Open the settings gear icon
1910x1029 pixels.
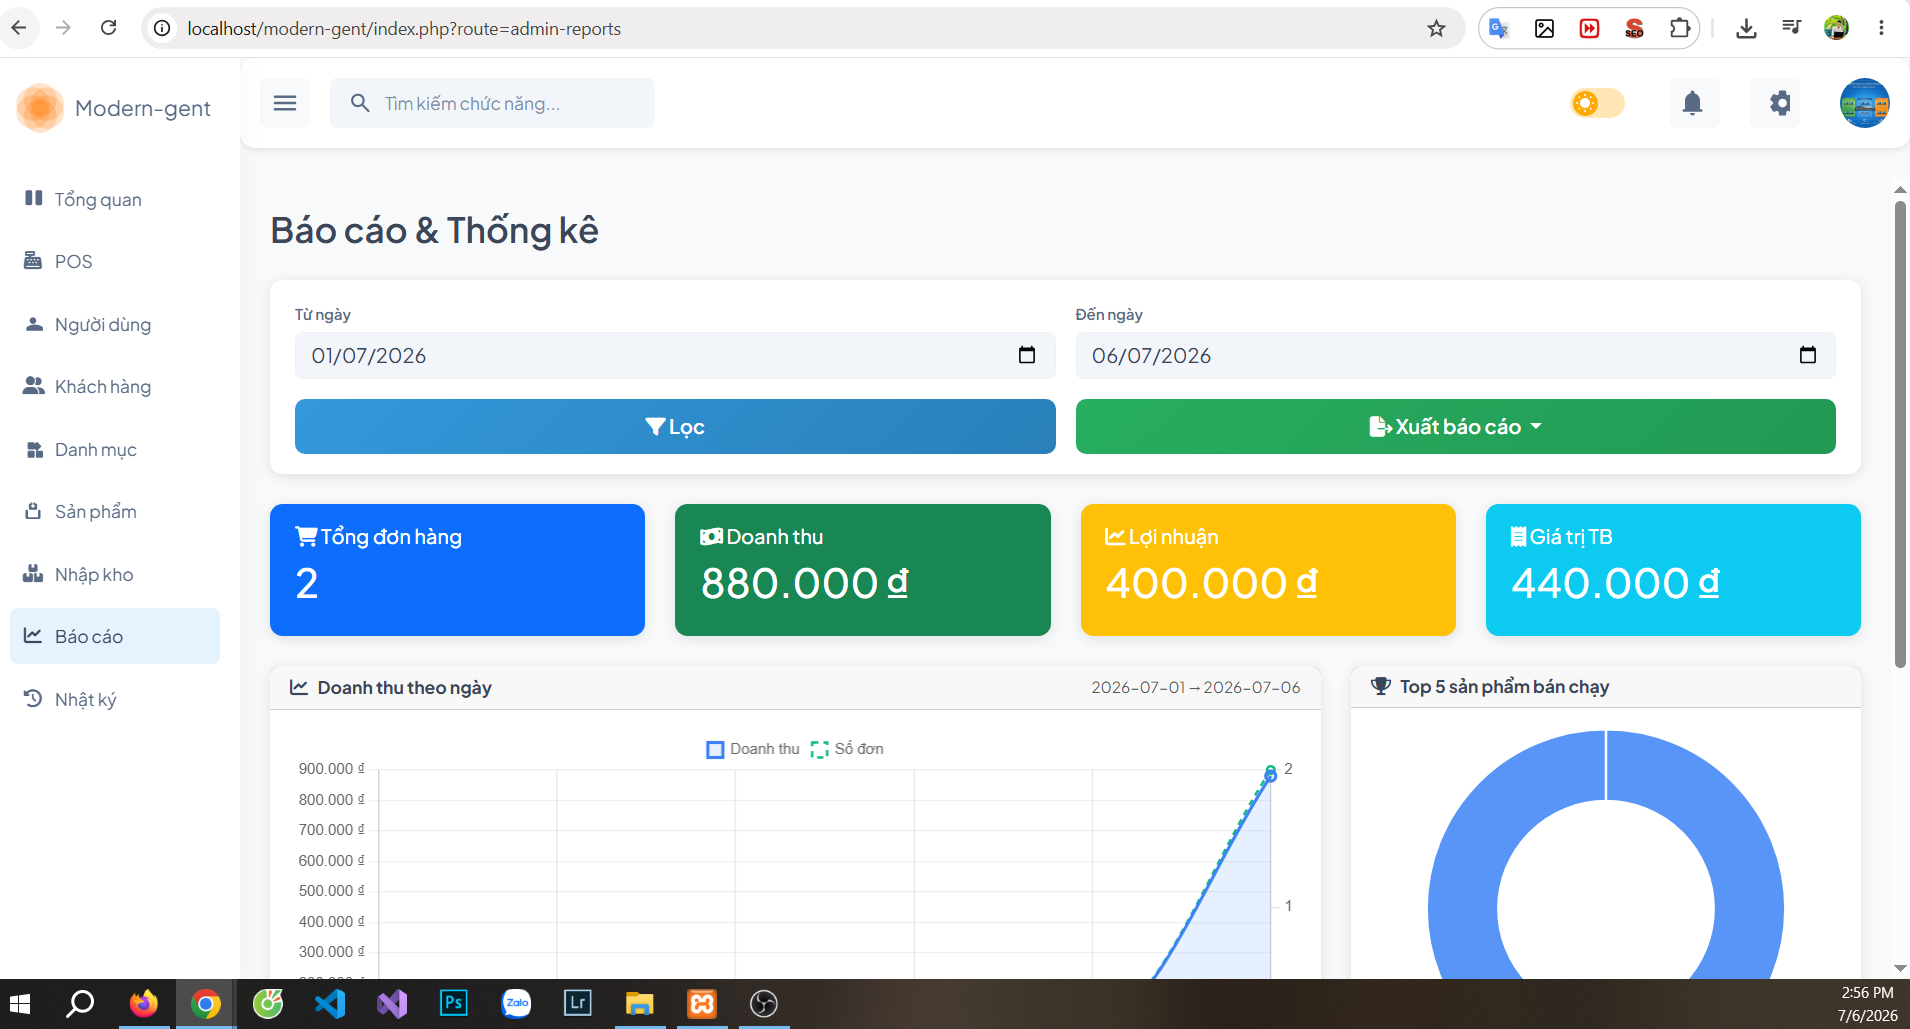coord(1780,103)
